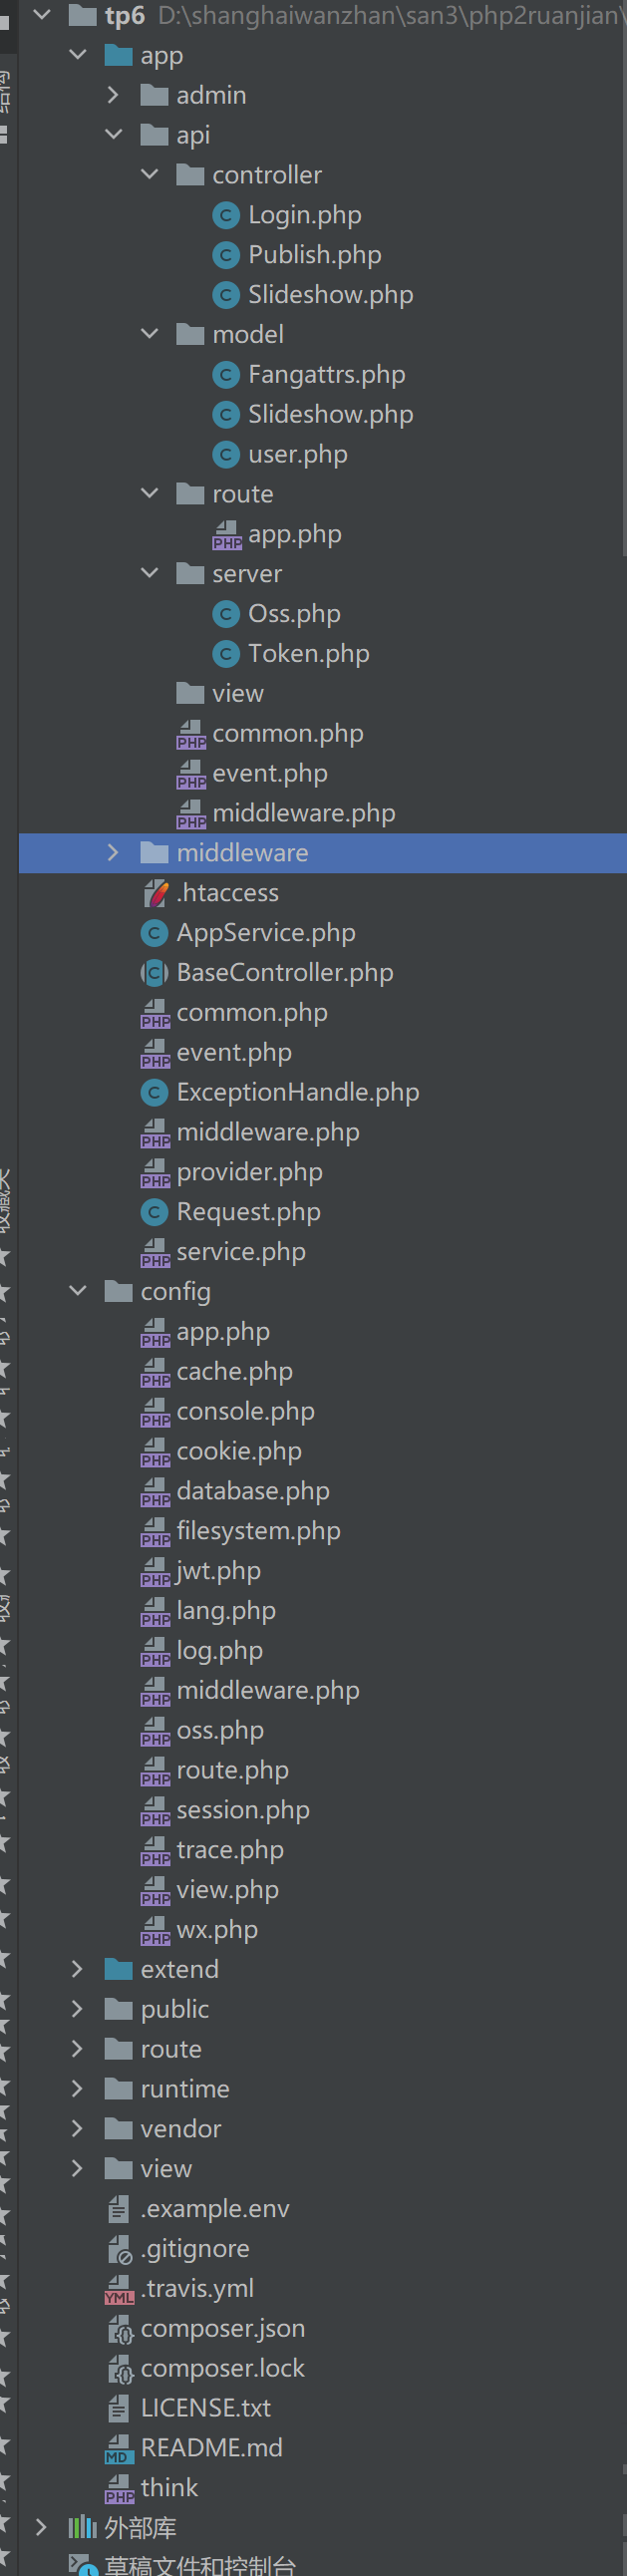Select common.php under the api folder
This screenshot has height=2576, width=627.
[287, 733]
